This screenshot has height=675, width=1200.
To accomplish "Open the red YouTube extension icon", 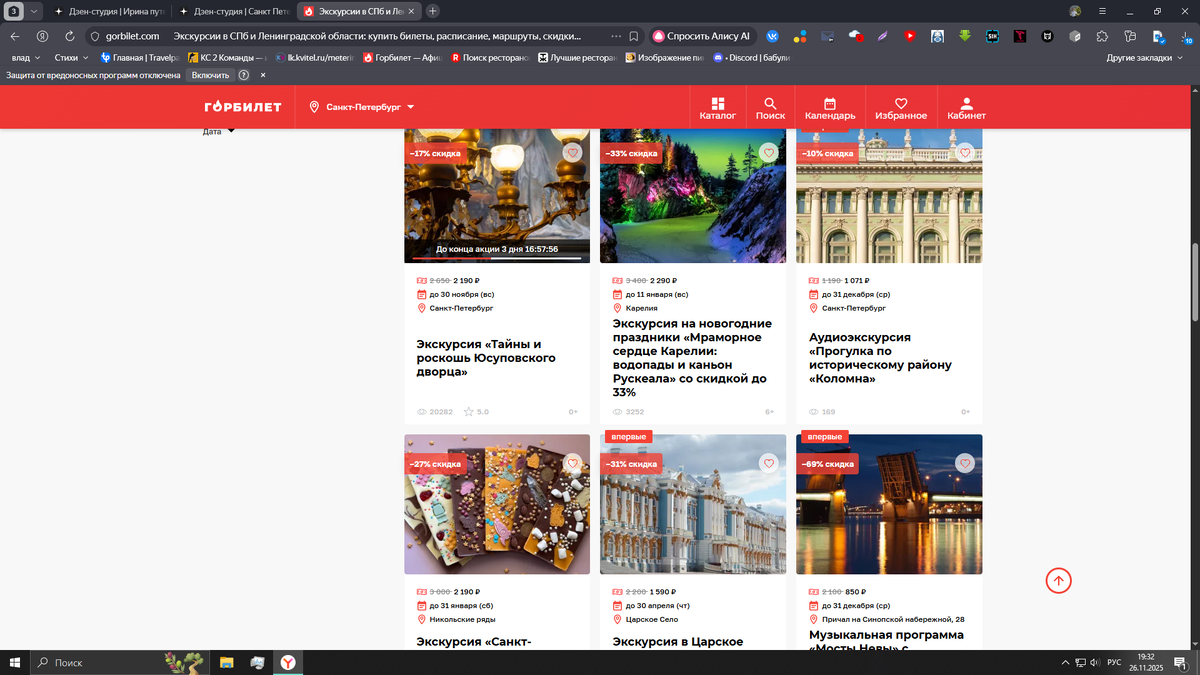I will [x=909, y=35].
